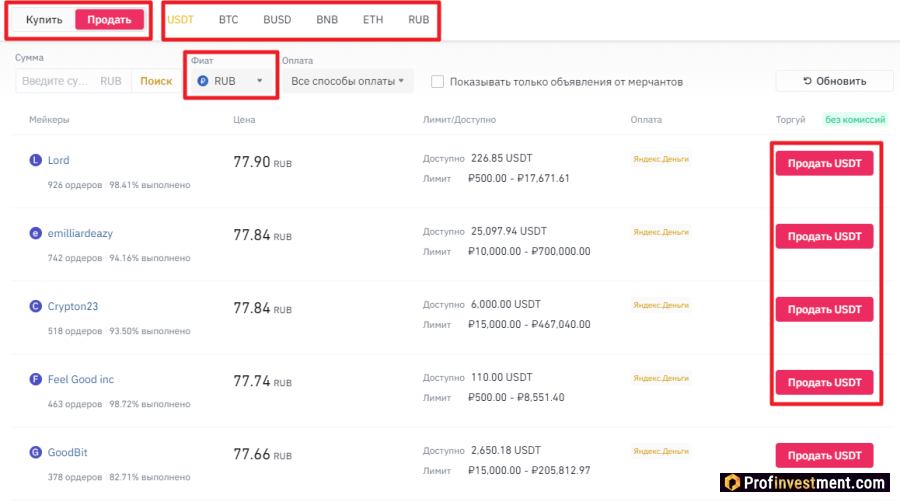This screenshot has height=502, width=900.
Task: Click limit ₽15,000.00 - ₽205,812.97
Action: coord(529,470)
